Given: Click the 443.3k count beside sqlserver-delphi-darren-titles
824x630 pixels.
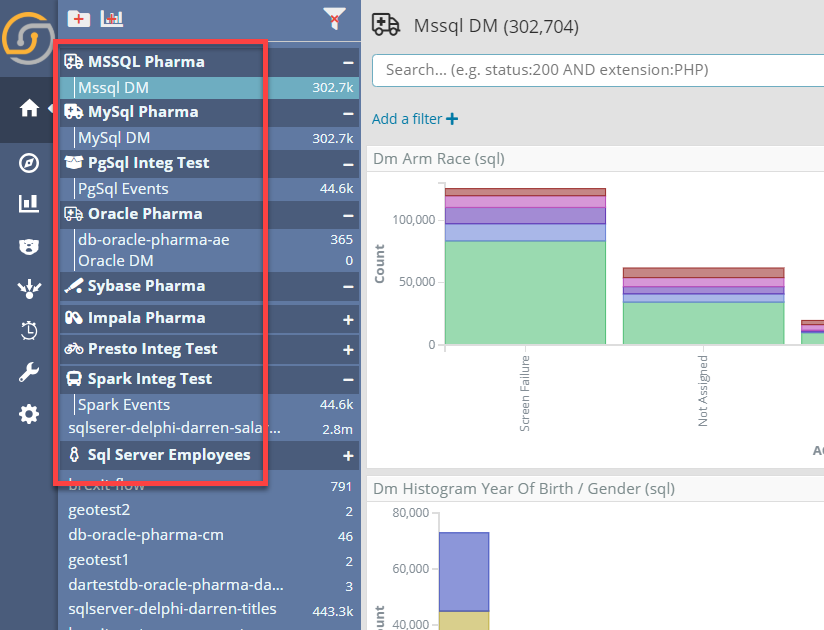Looking at the screenshot, I should click(x=333, y=611).
